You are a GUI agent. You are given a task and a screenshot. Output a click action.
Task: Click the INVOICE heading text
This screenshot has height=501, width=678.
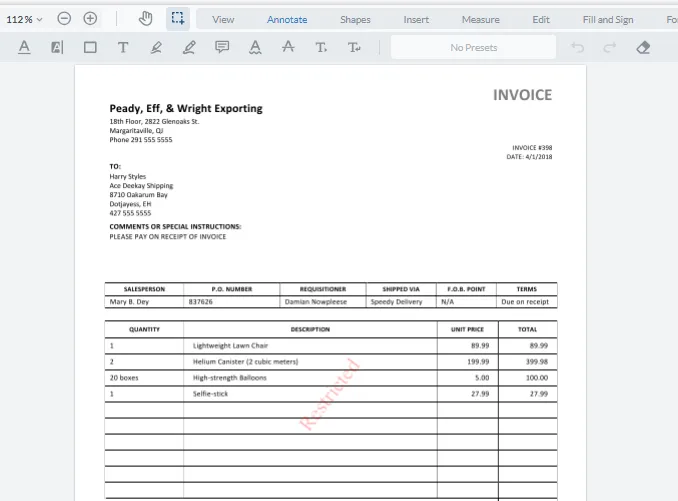522,95
